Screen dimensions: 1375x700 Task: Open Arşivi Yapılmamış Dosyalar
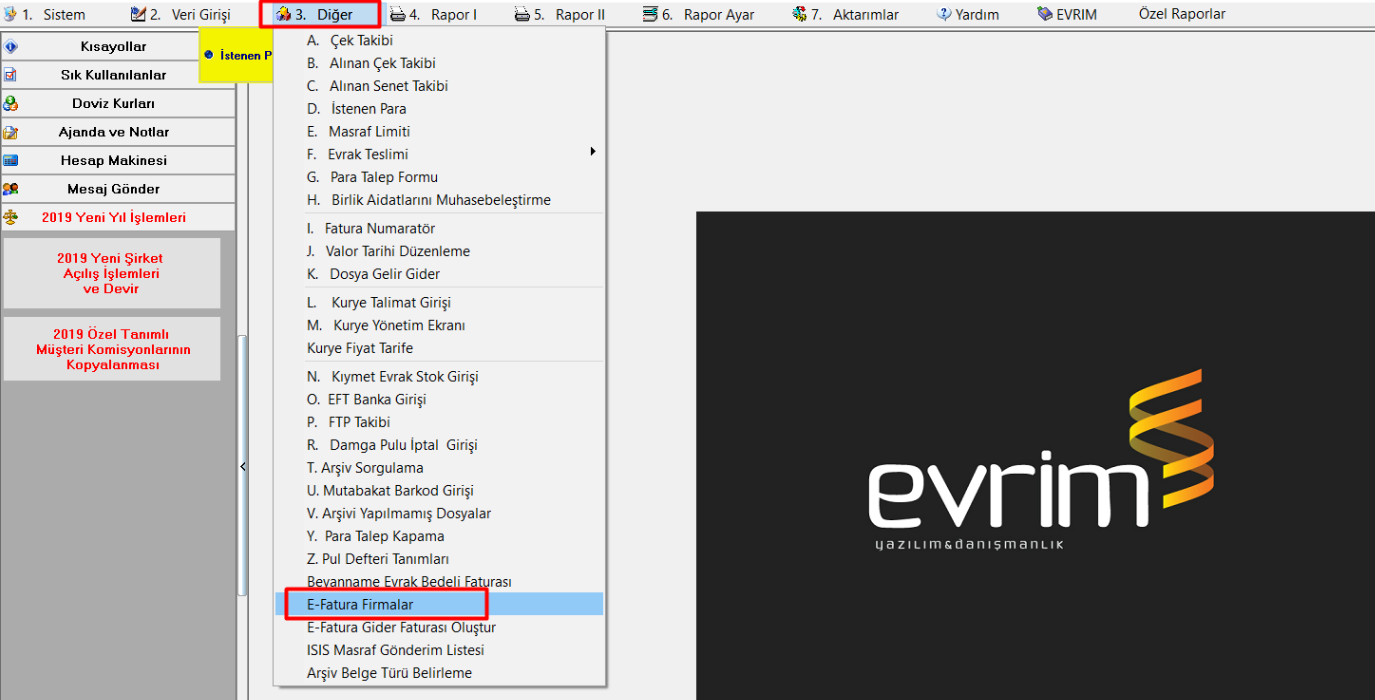click(x=440, y=513)
